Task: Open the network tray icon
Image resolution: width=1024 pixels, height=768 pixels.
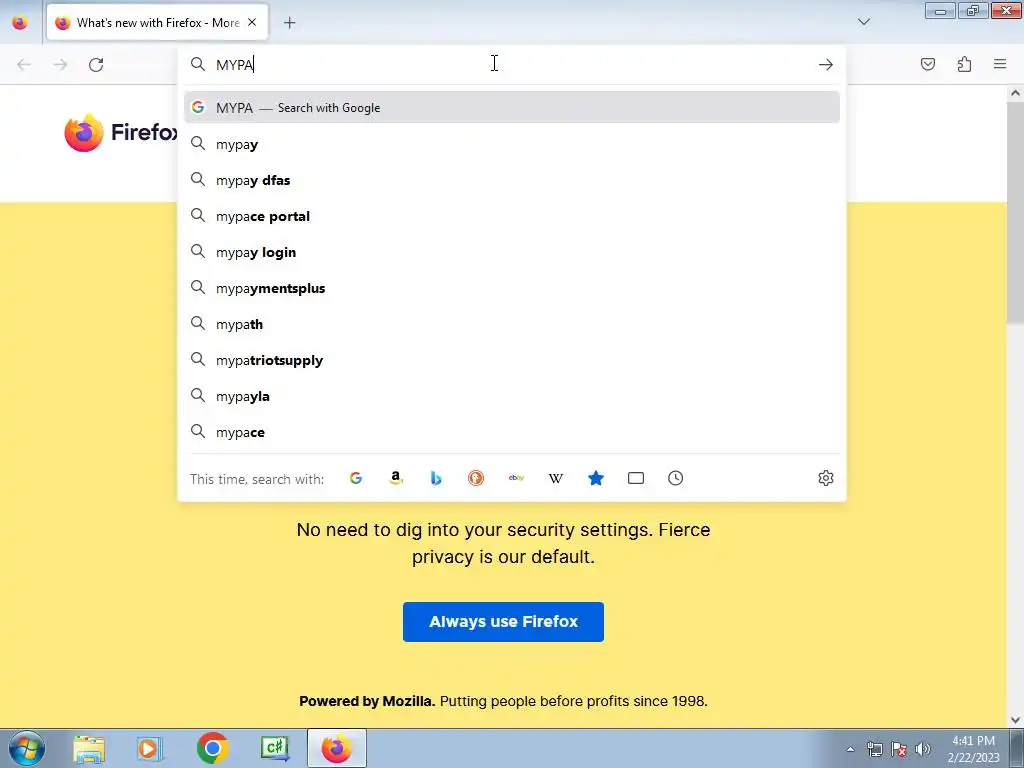Action: pyautogui.click(x=874, y=749)
